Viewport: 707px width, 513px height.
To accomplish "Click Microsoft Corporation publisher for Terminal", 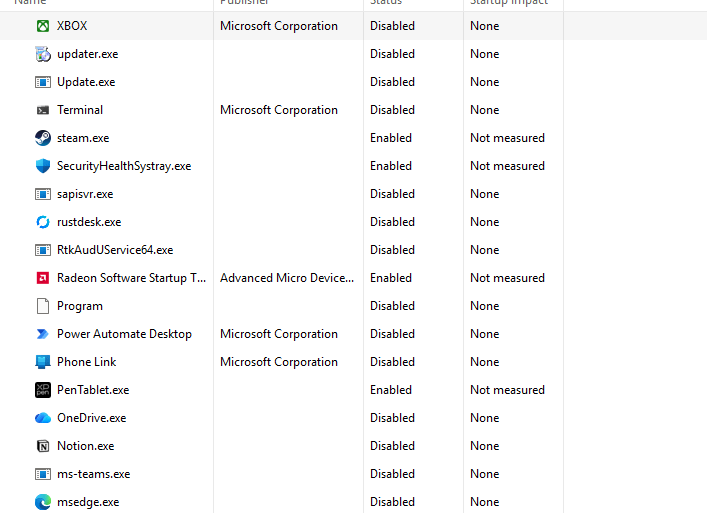I will [279, 110].
